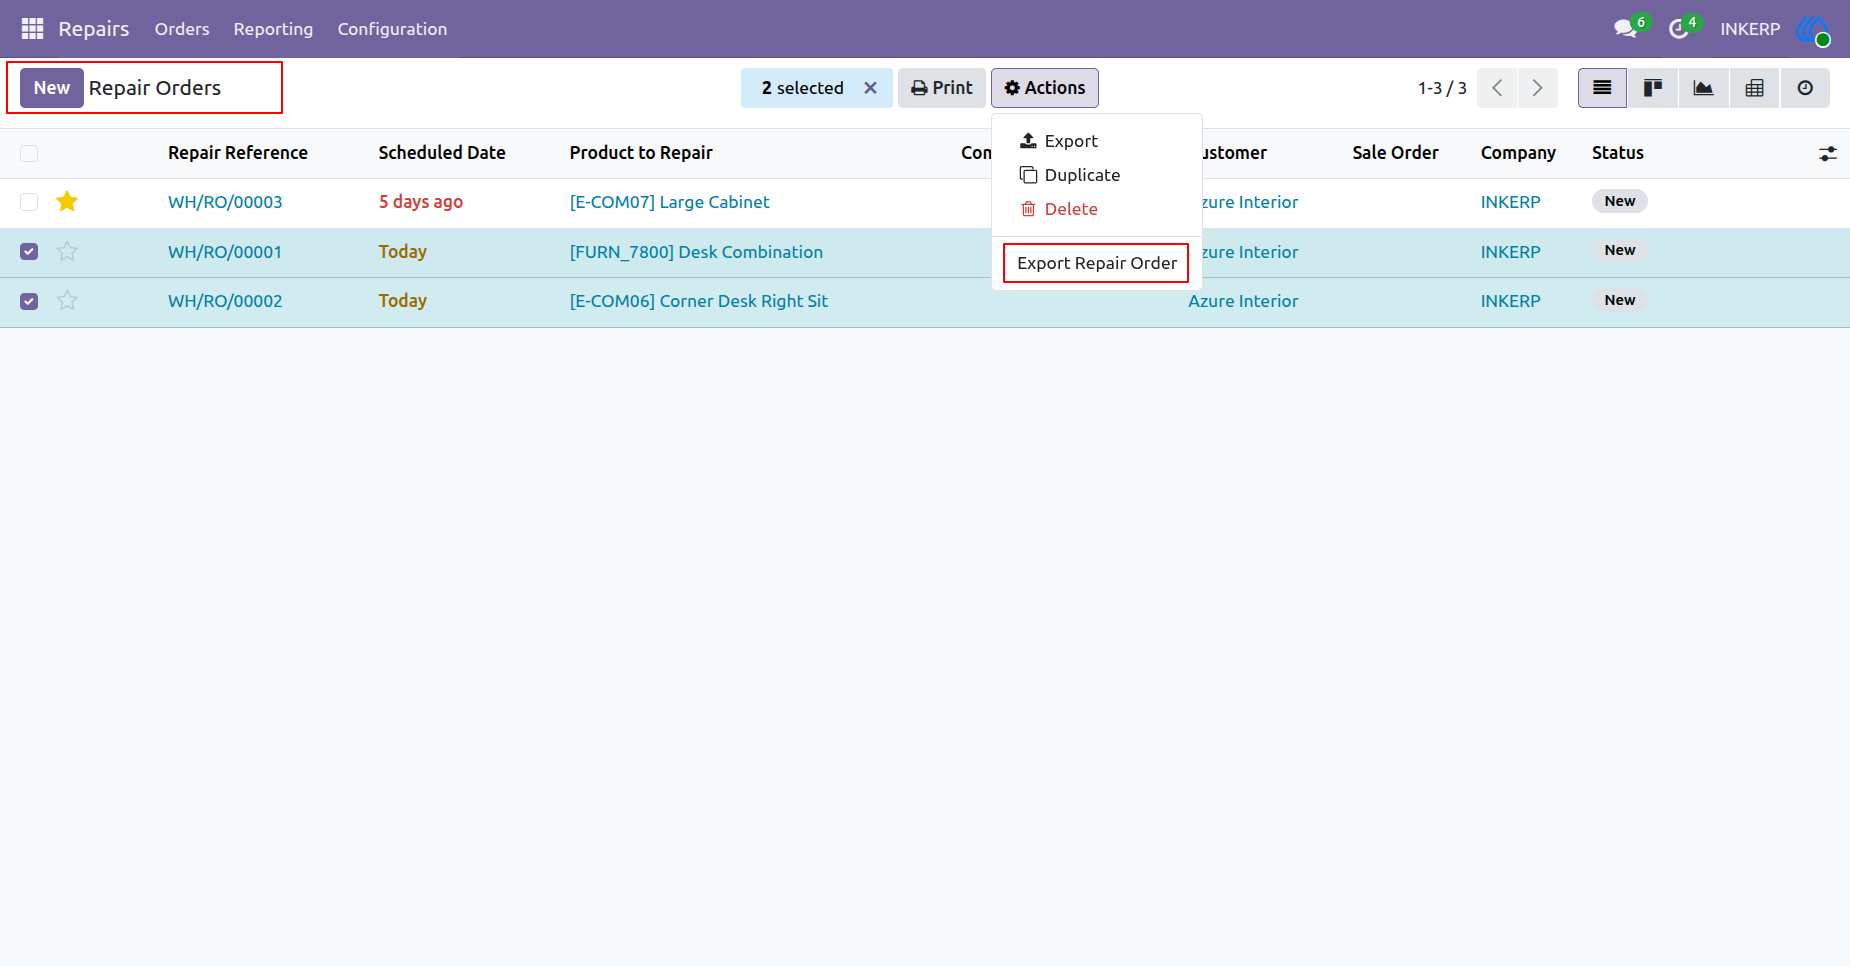Open the messages conversation icon
Screen dimensions: 1850x966
1626,29
